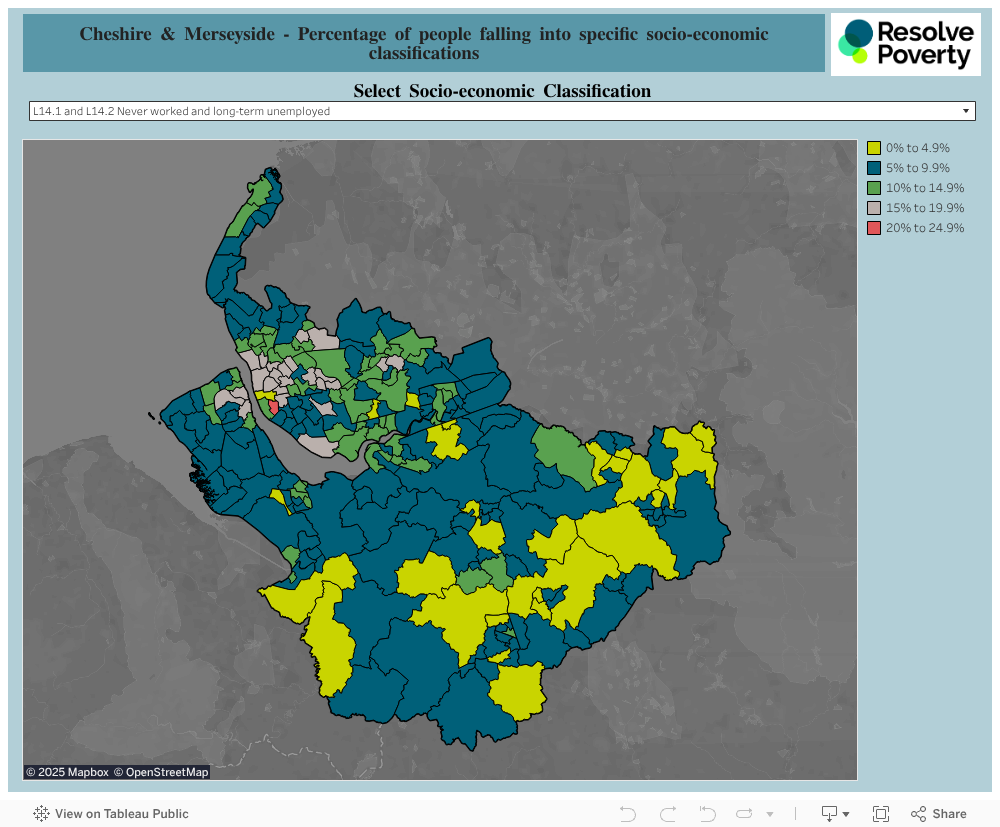Click the Refresh data icon
The width and height of the screenshot is (1000, 827).
click(x=745, y=814)
